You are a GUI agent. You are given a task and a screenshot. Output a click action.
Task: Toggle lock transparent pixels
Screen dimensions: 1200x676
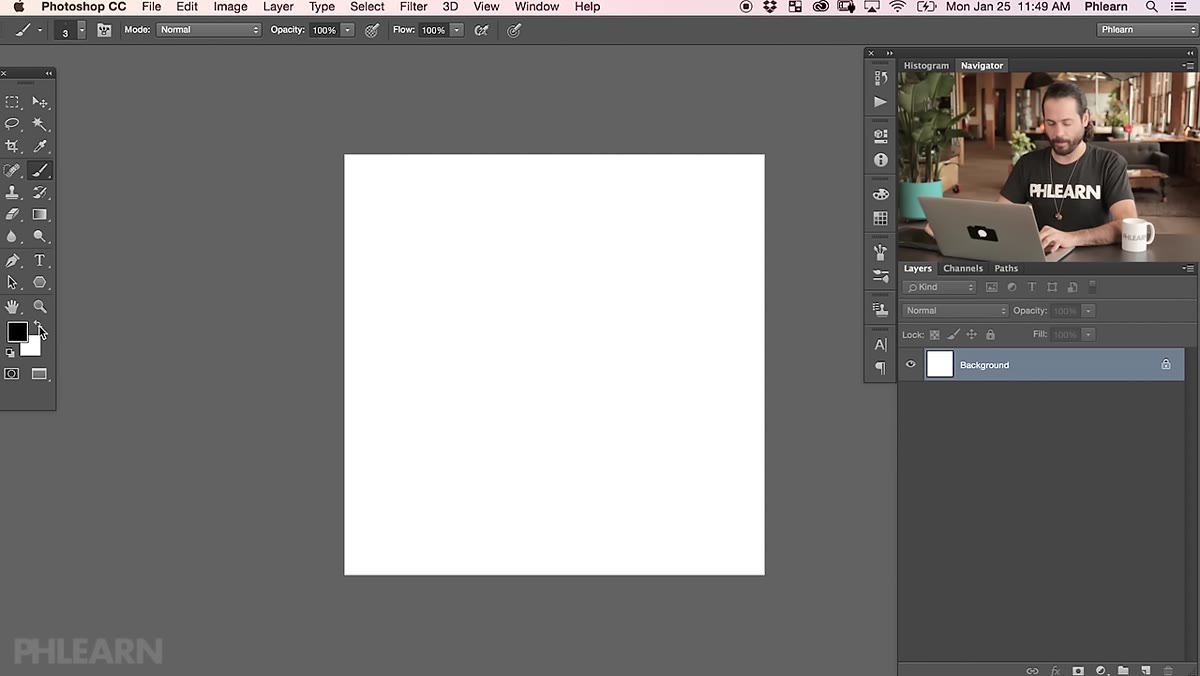[935, 335]
